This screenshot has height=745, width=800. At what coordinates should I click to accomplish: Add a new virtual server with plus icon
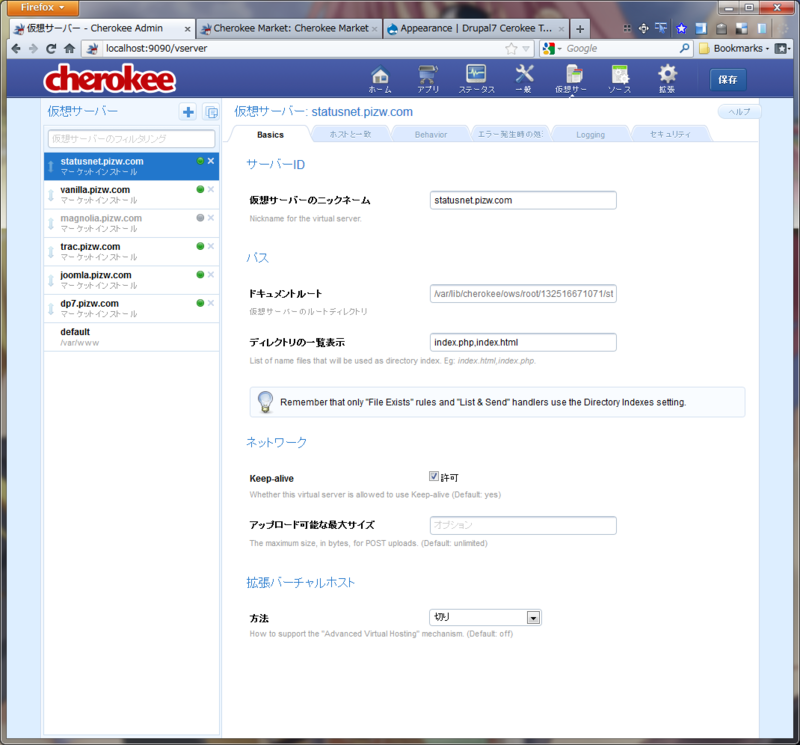coord(188,112)
